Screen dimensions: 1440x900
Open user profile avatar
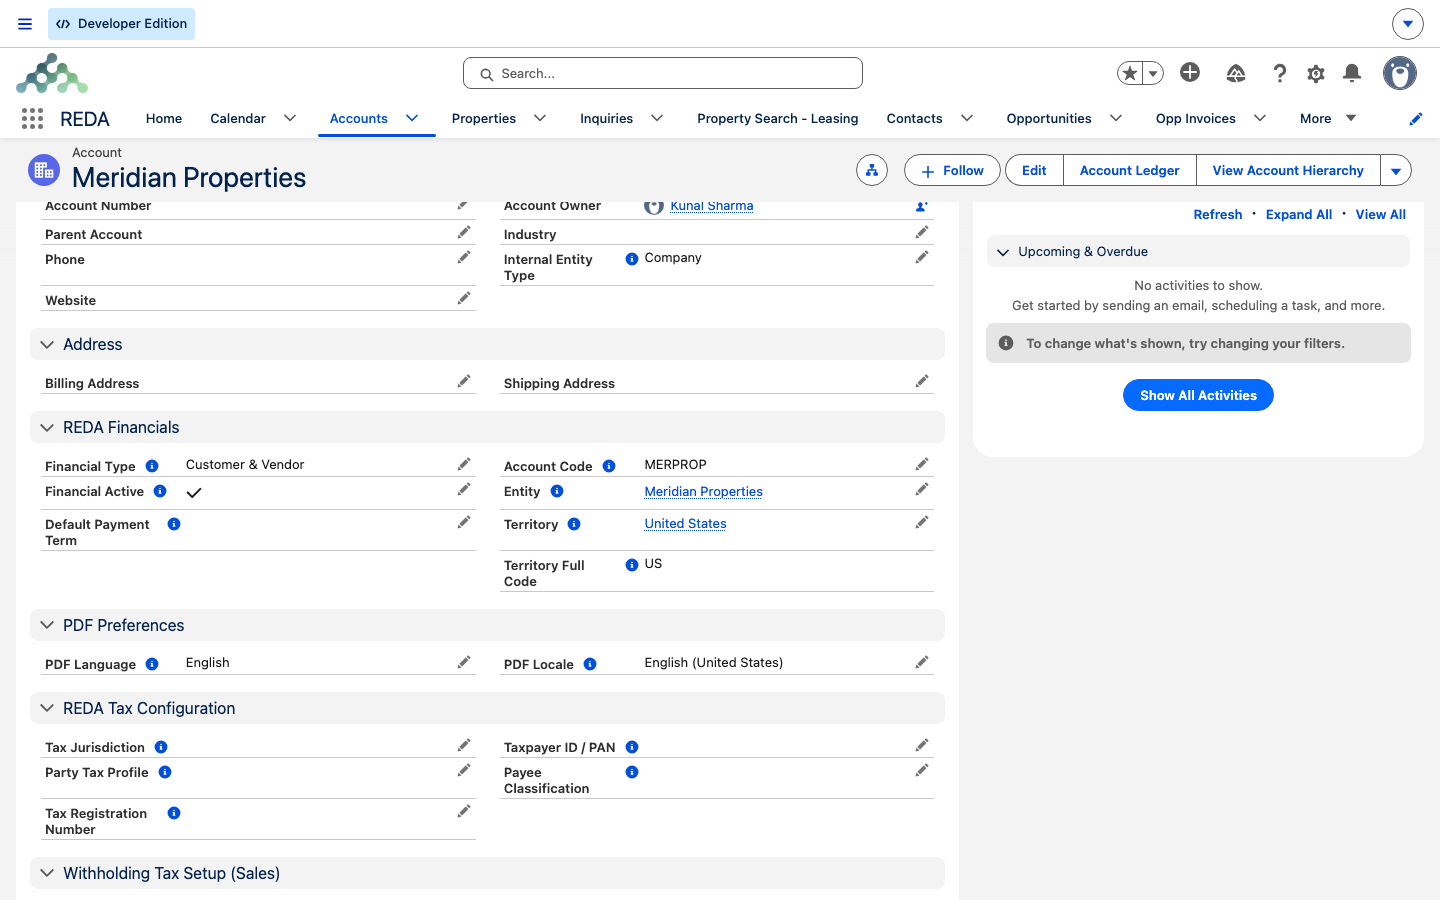click(x=1400, y=73)
